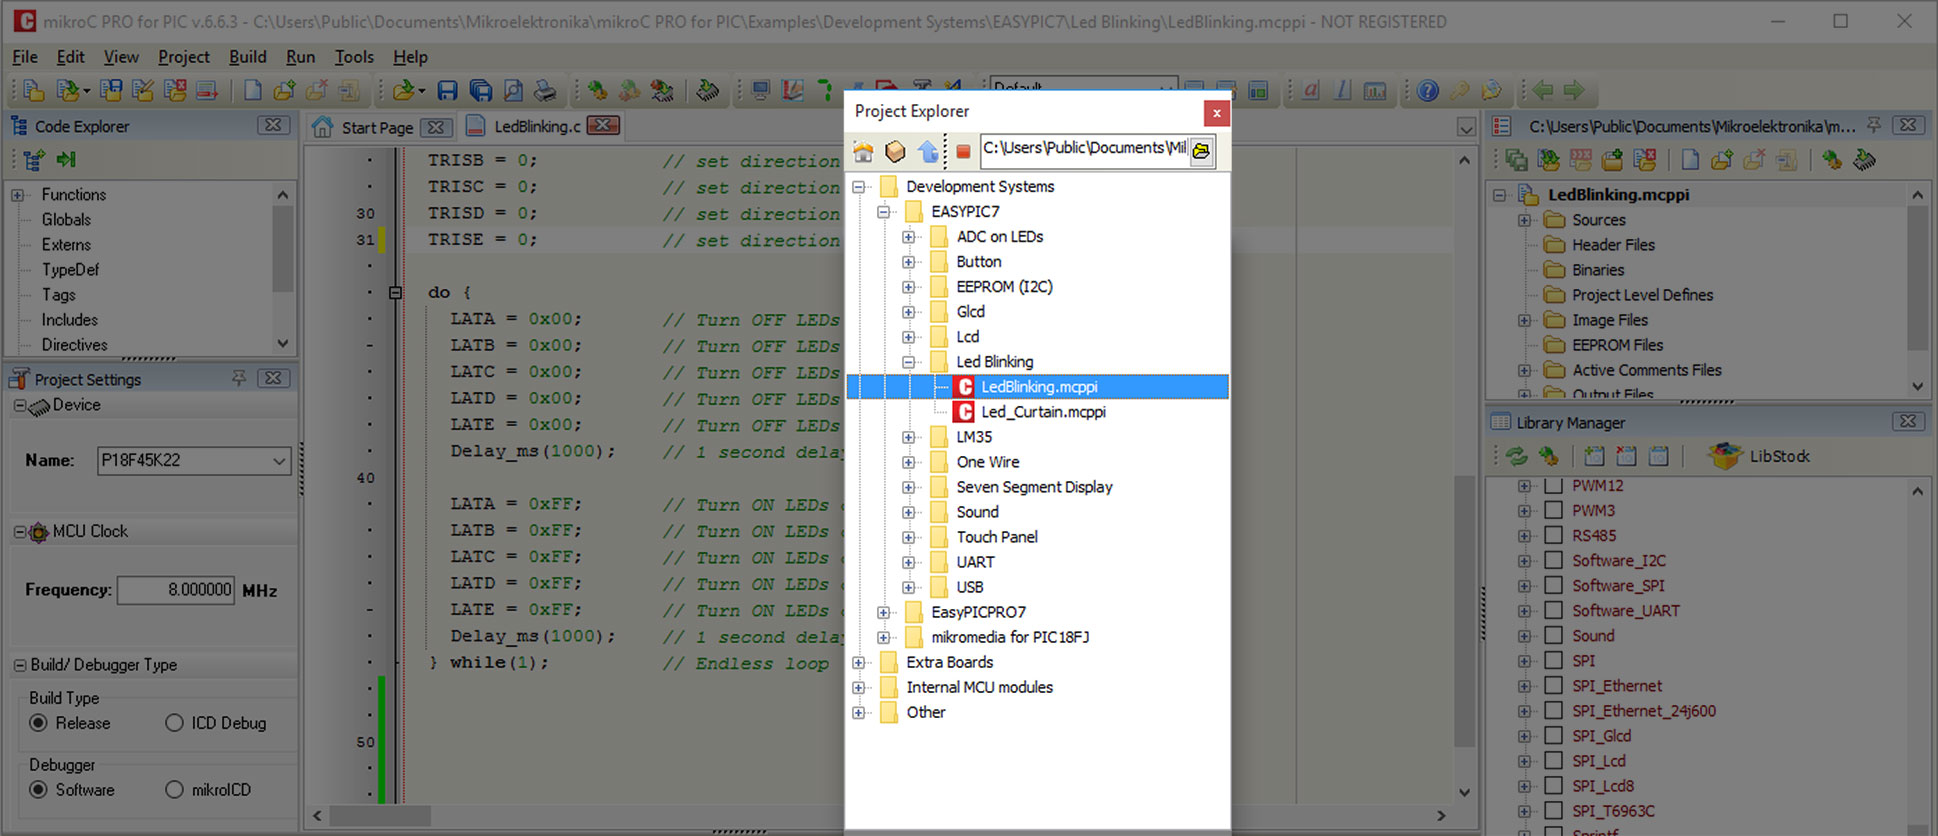Click the MCU Frequency input field
Viewport: 1938px width, 836px height.
(176, 590)
